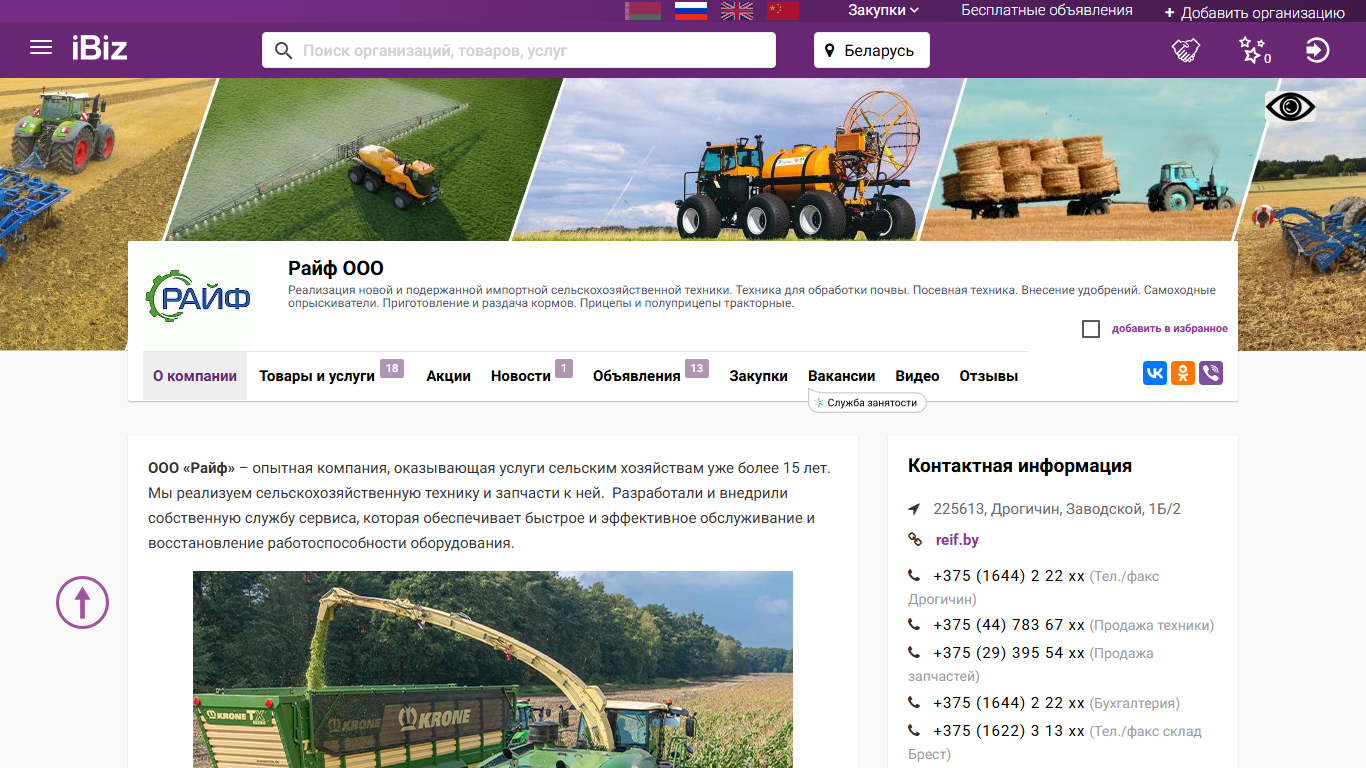Open the Закупки tab in company menu
Screen dimensions: 1366x768
(758, 376)
